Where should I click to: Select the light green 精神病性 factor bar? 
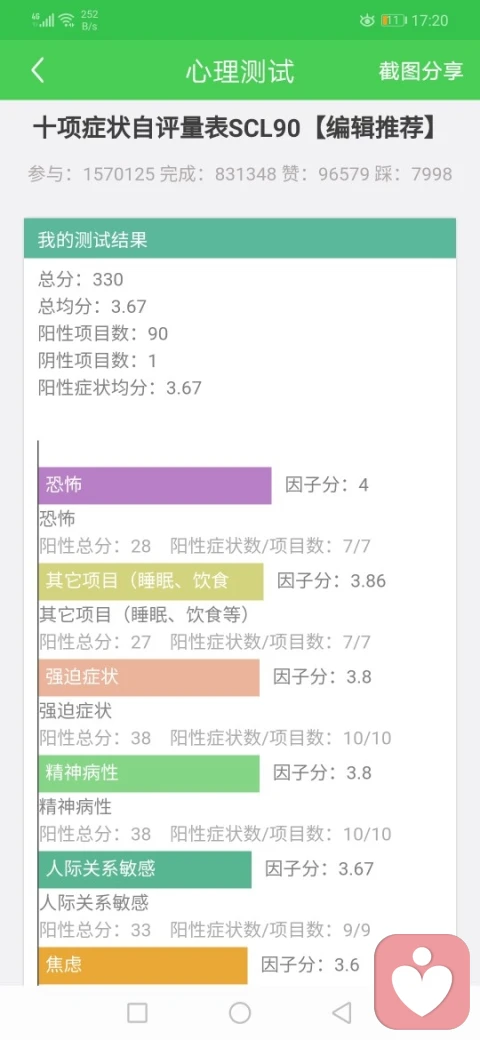pos(149,773)
